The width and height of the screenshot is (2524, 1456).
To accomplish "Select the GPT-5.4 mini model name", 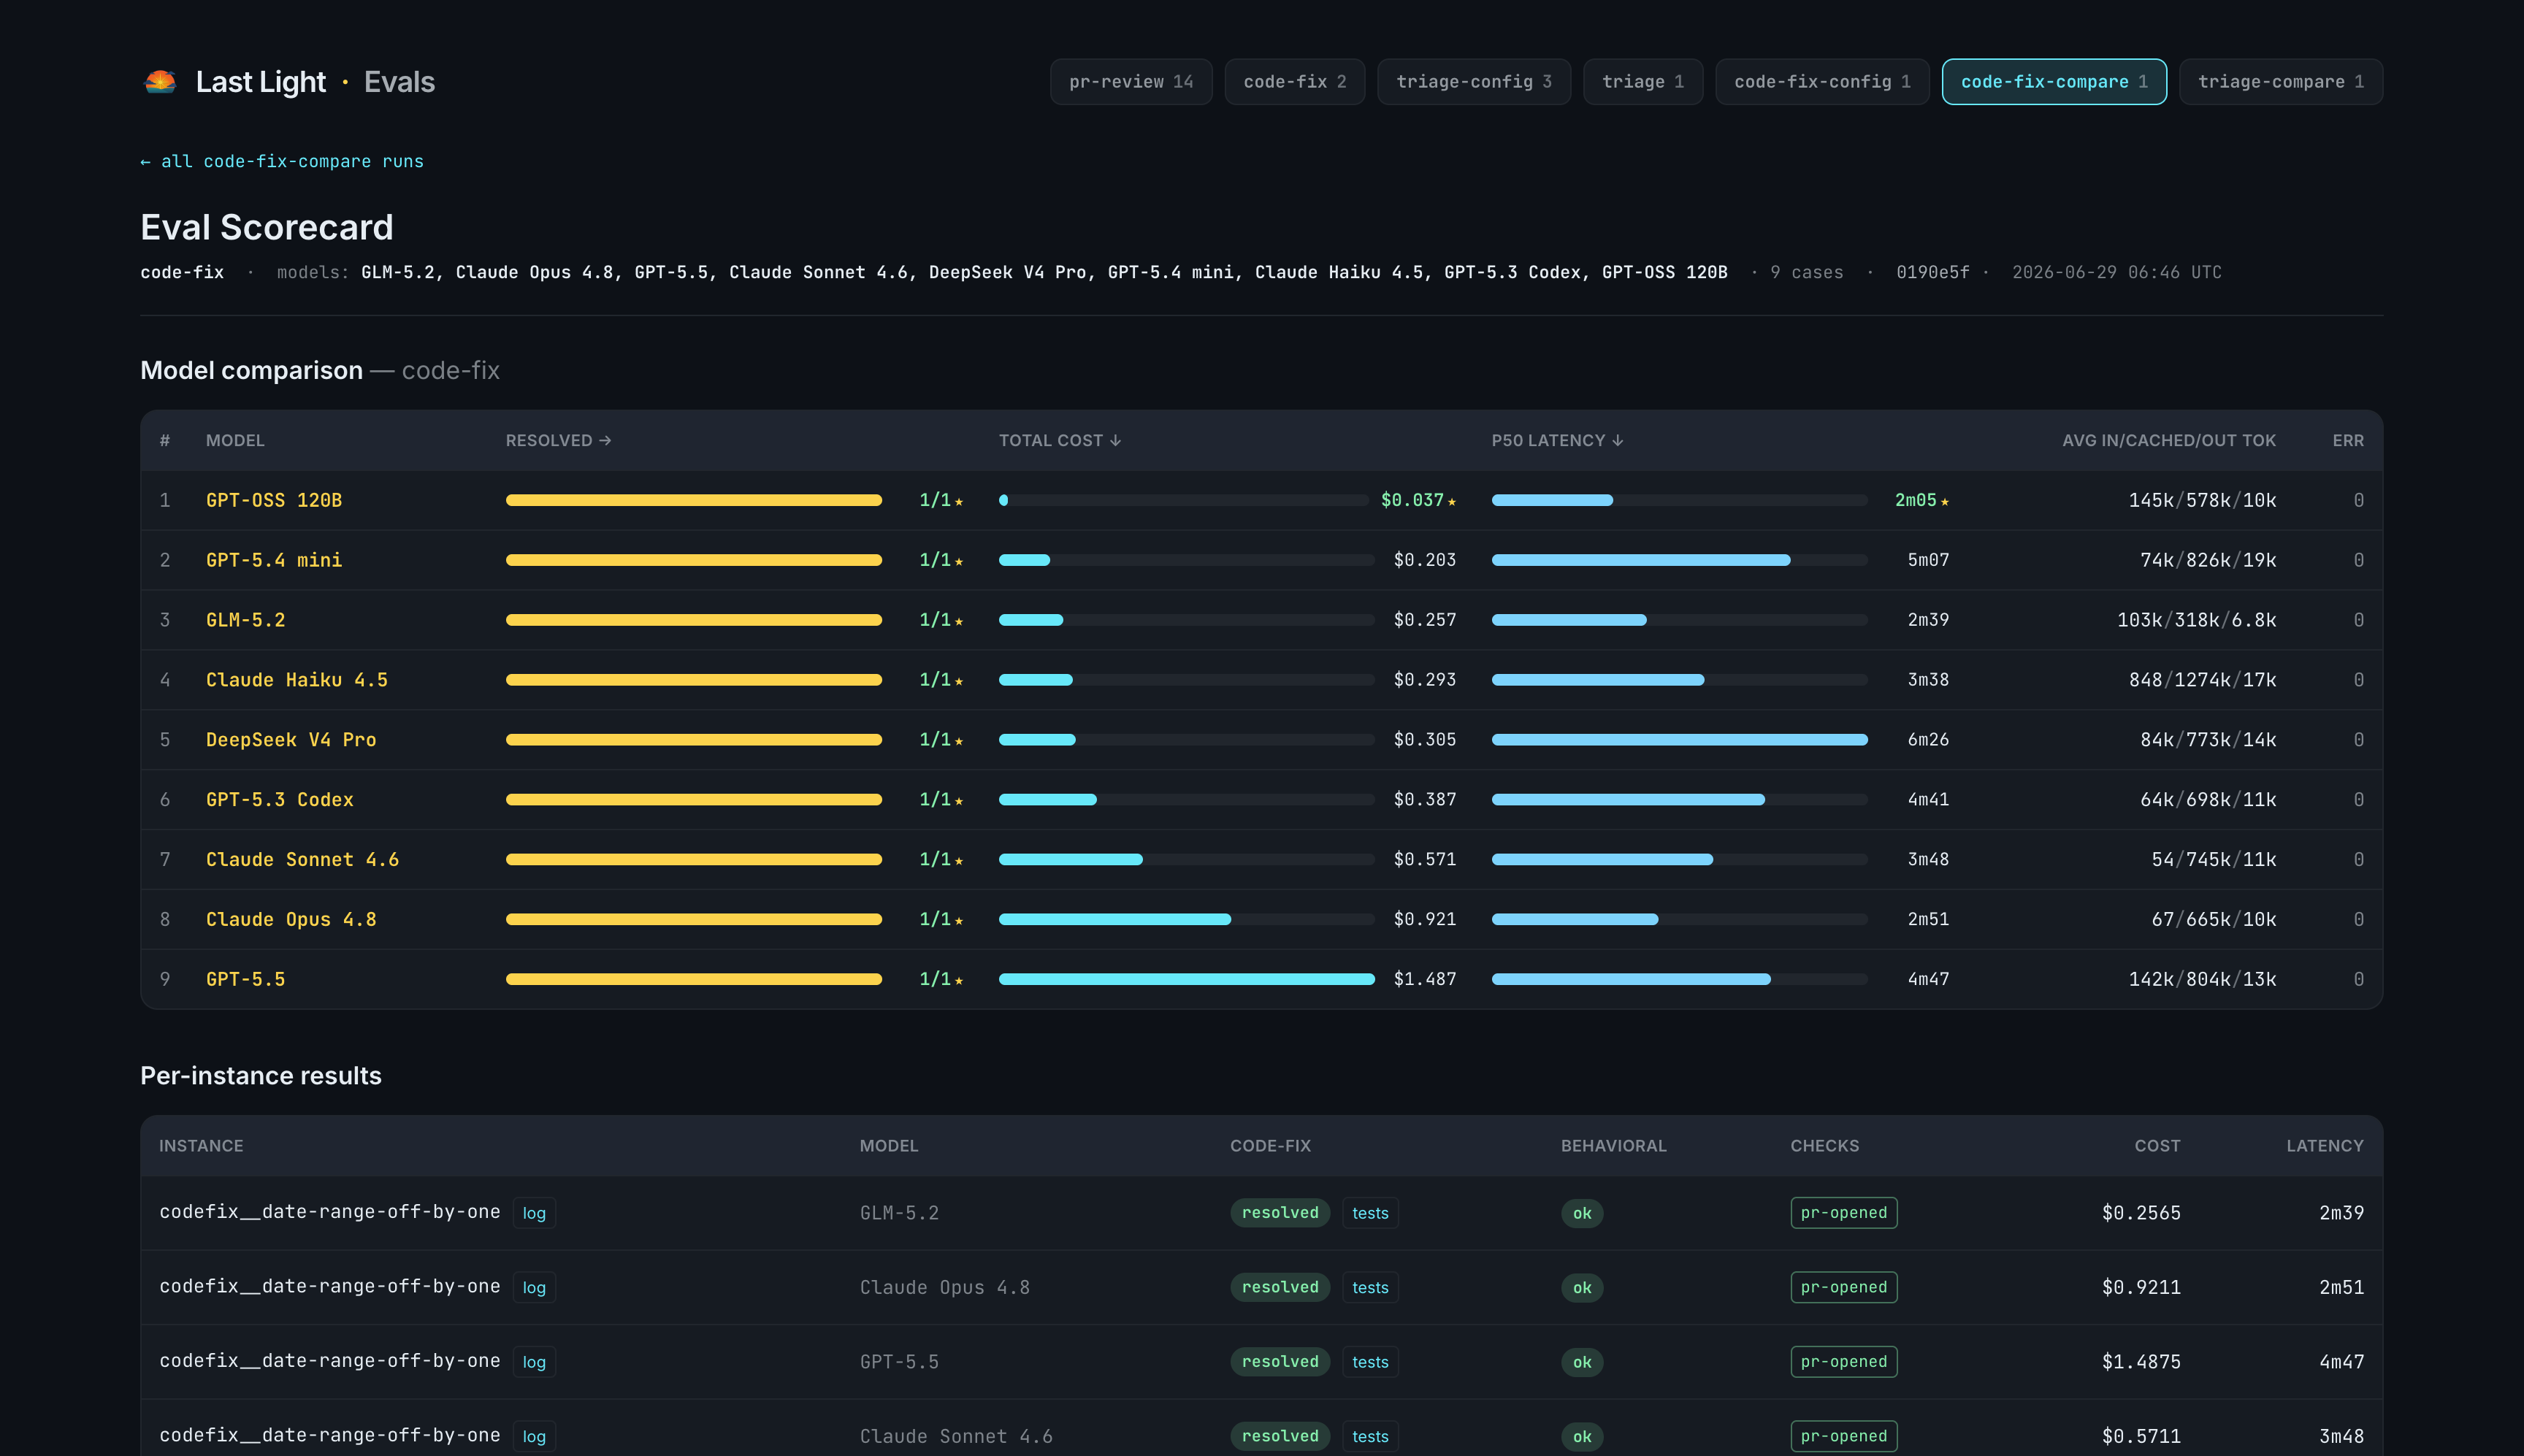I will tap(274, 560).
